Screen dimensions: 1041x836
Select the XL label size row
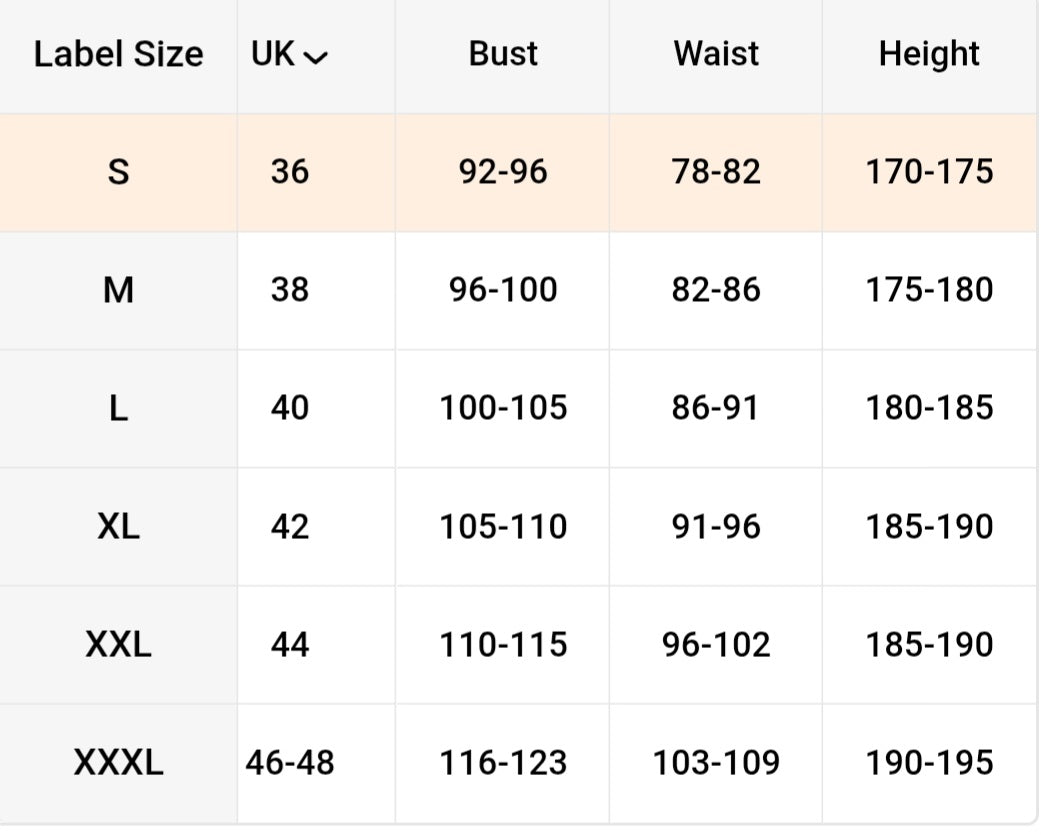click(118, 526)
